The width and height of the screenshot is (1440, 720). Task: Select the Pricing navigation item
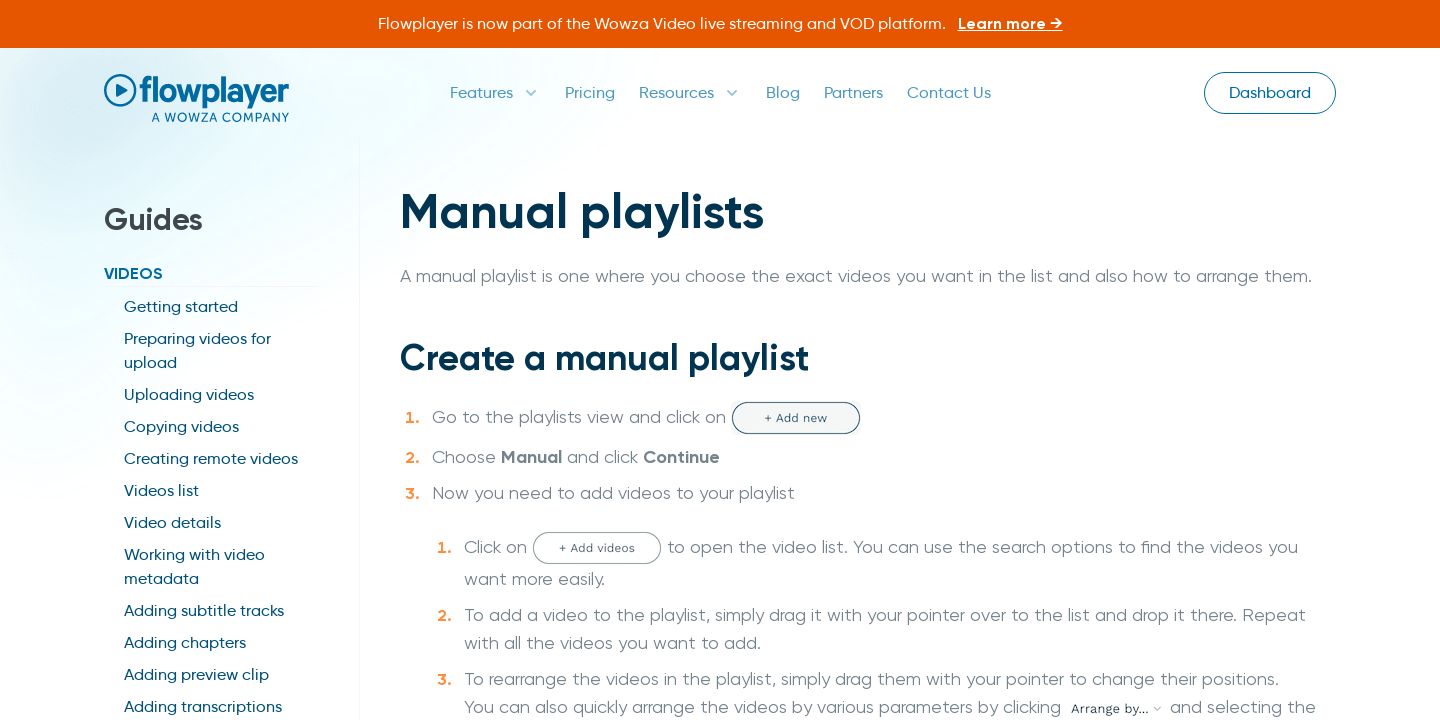(x=589, y=93)
